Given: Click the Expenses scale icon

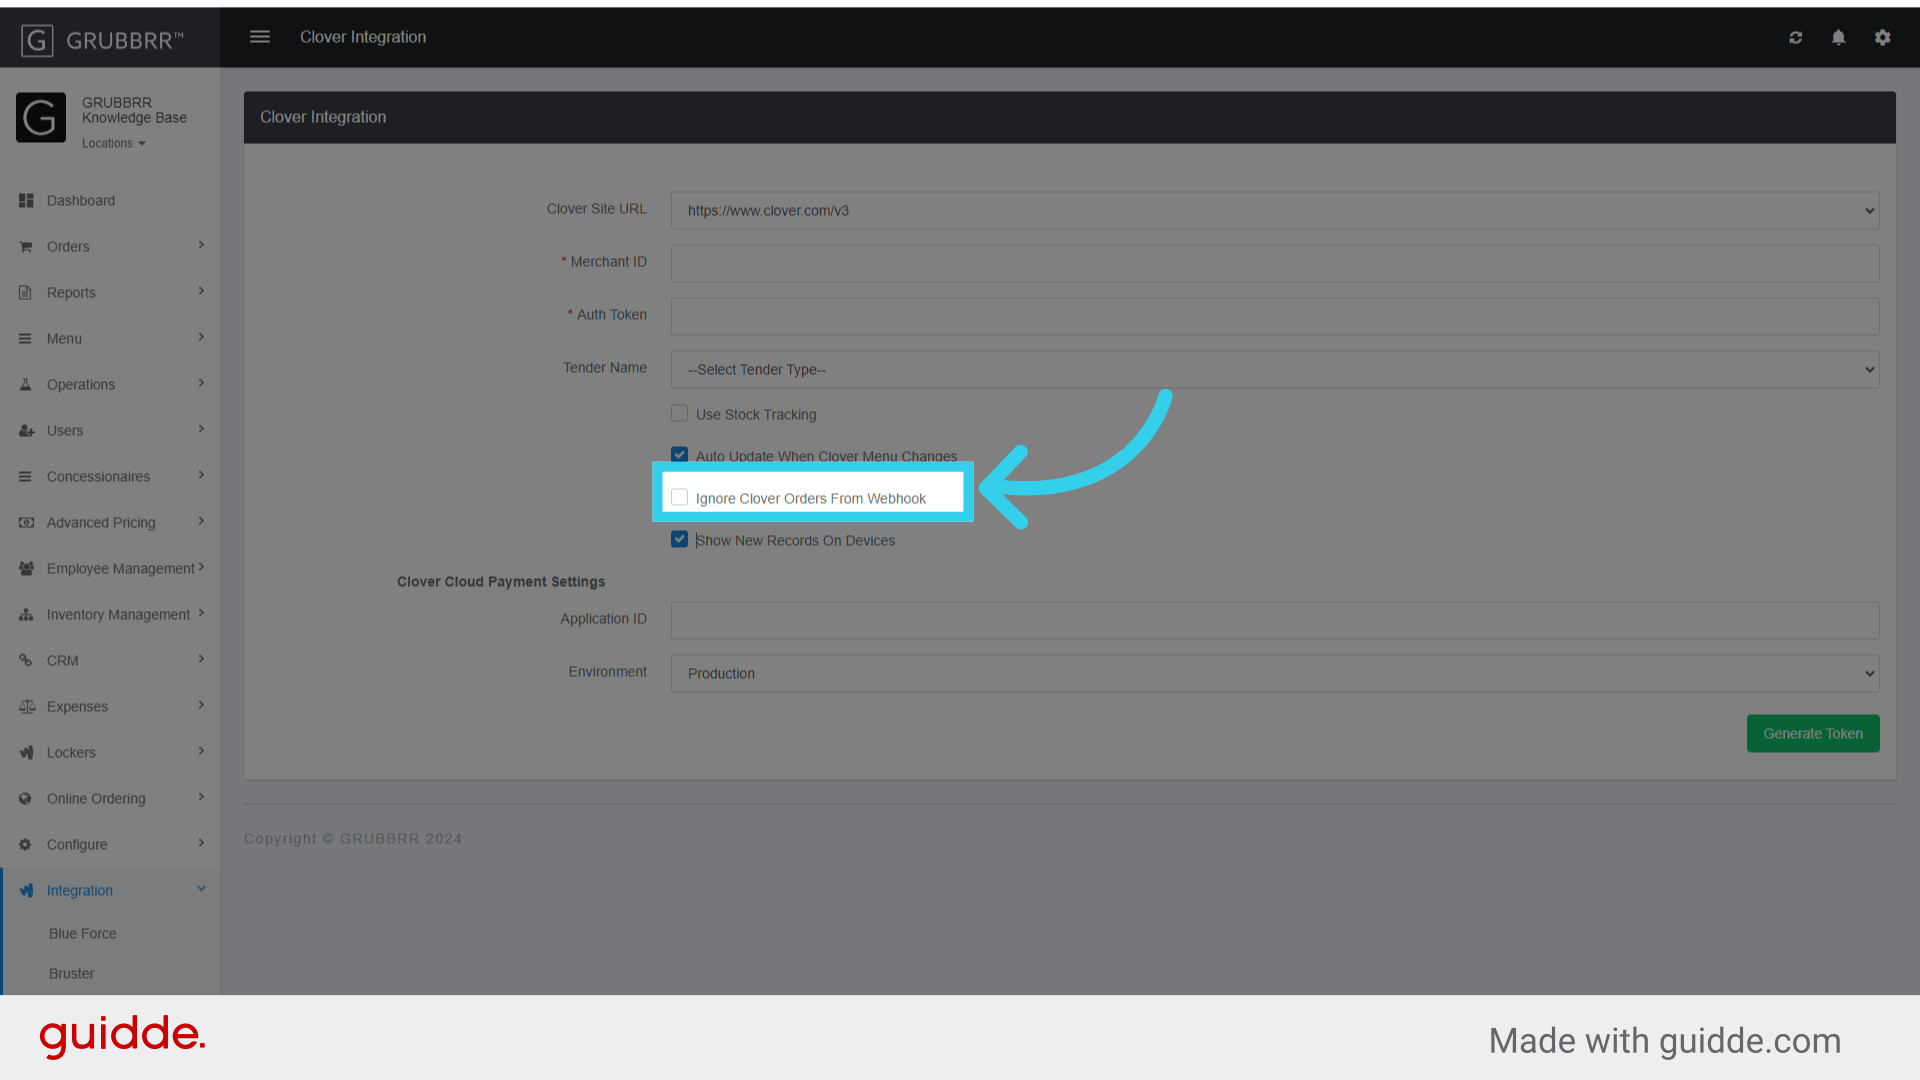Looking at the screenshot, I should [x=27, y=707].
